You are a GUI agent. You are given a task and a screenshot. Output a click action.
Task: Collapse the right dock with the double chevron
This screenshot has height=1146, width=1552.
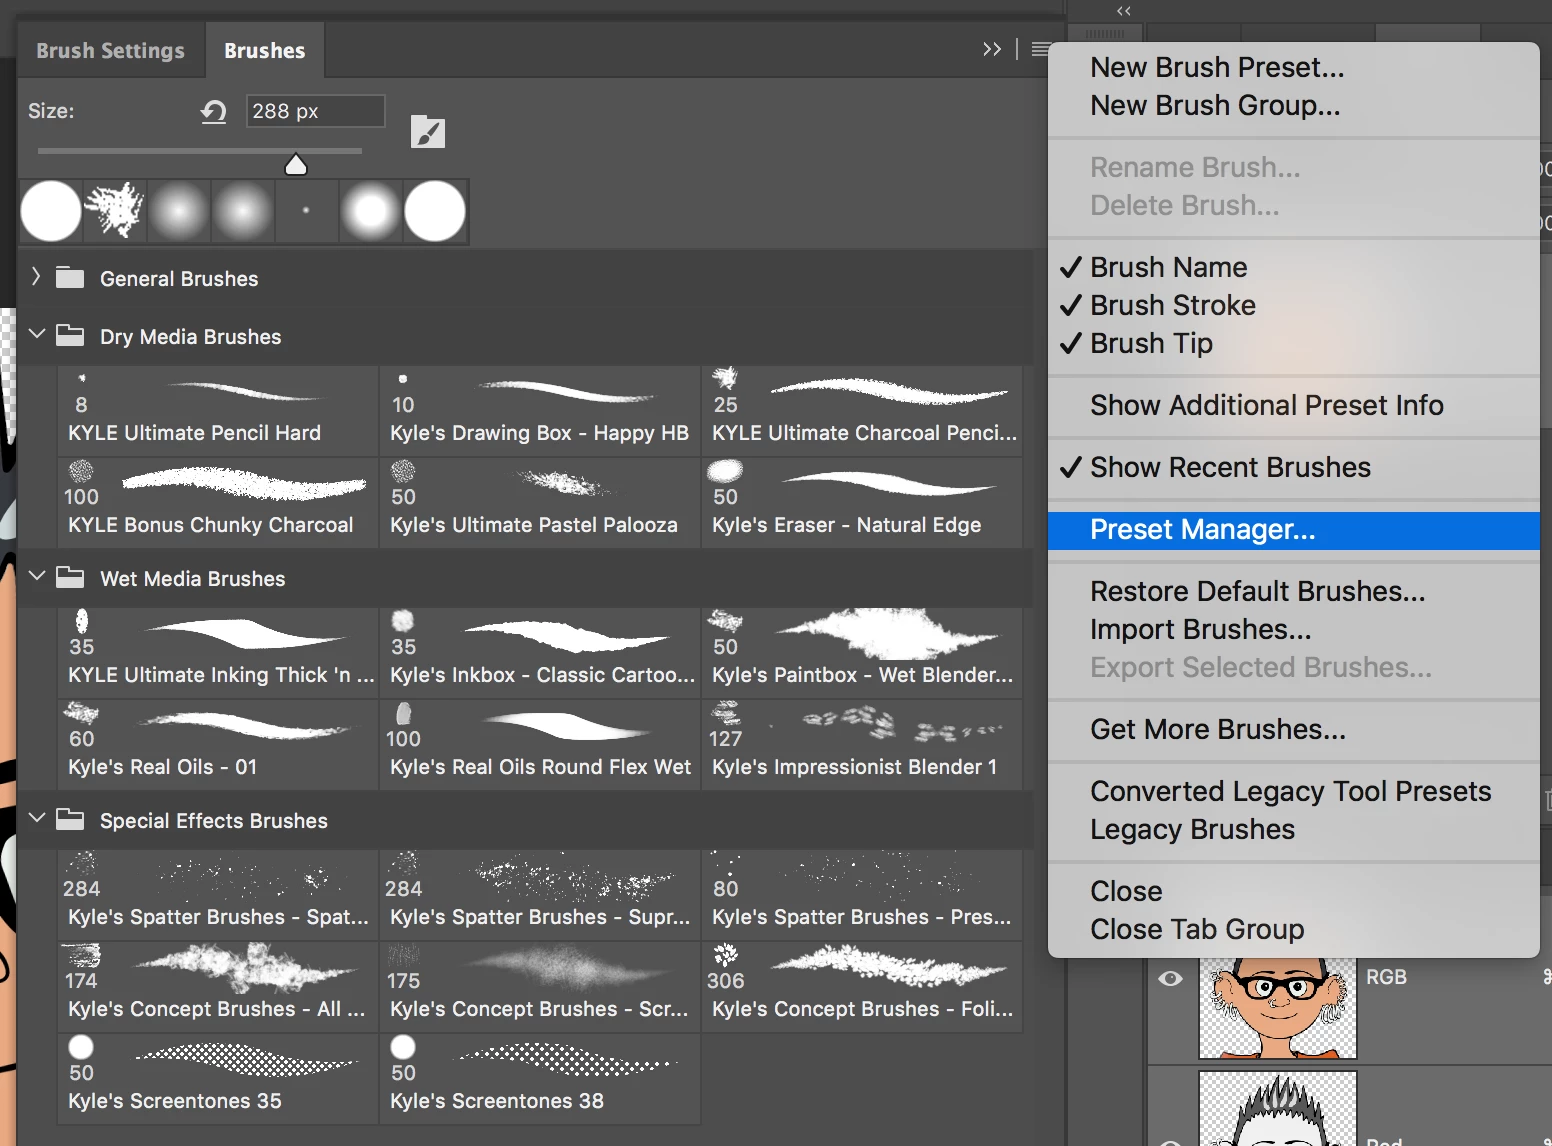1124,11
